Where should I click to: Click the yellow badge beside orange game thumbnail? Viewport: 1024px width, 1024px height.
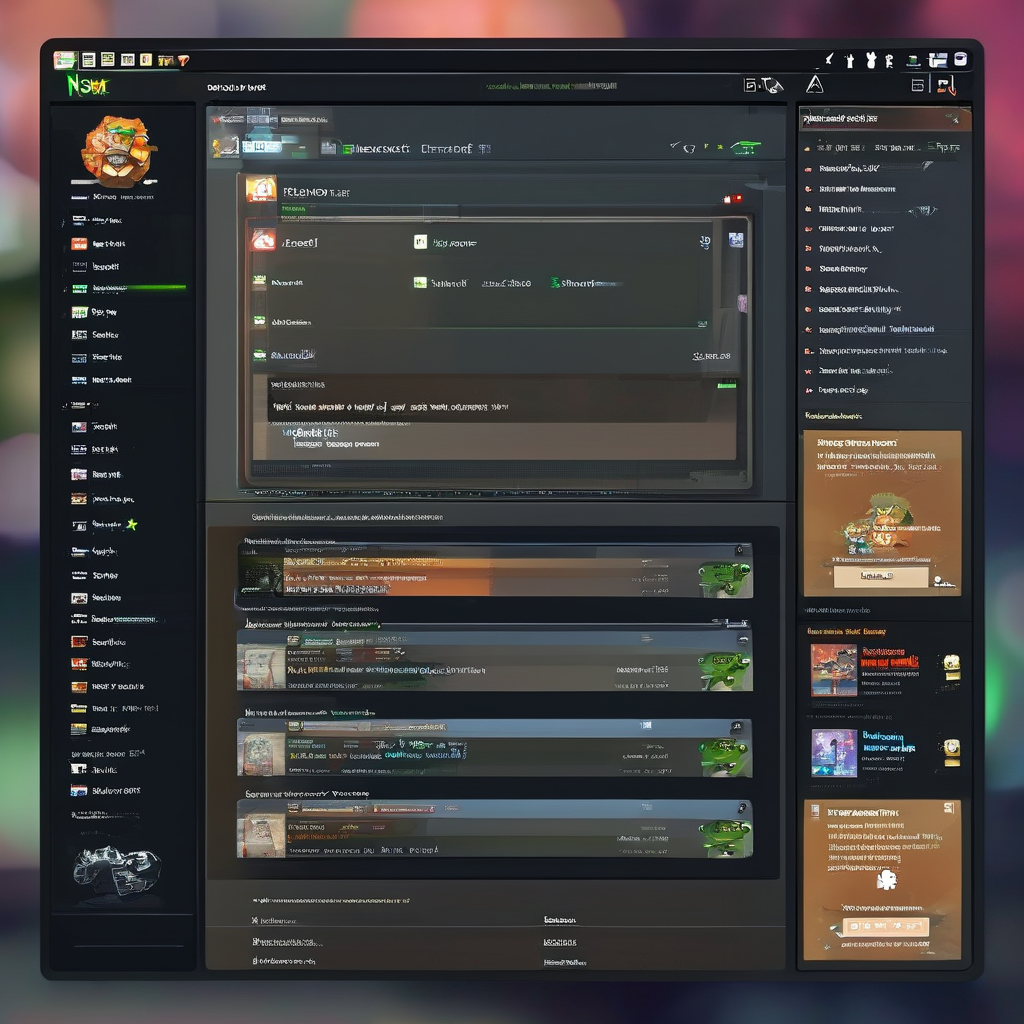click(x=950, y=667)
